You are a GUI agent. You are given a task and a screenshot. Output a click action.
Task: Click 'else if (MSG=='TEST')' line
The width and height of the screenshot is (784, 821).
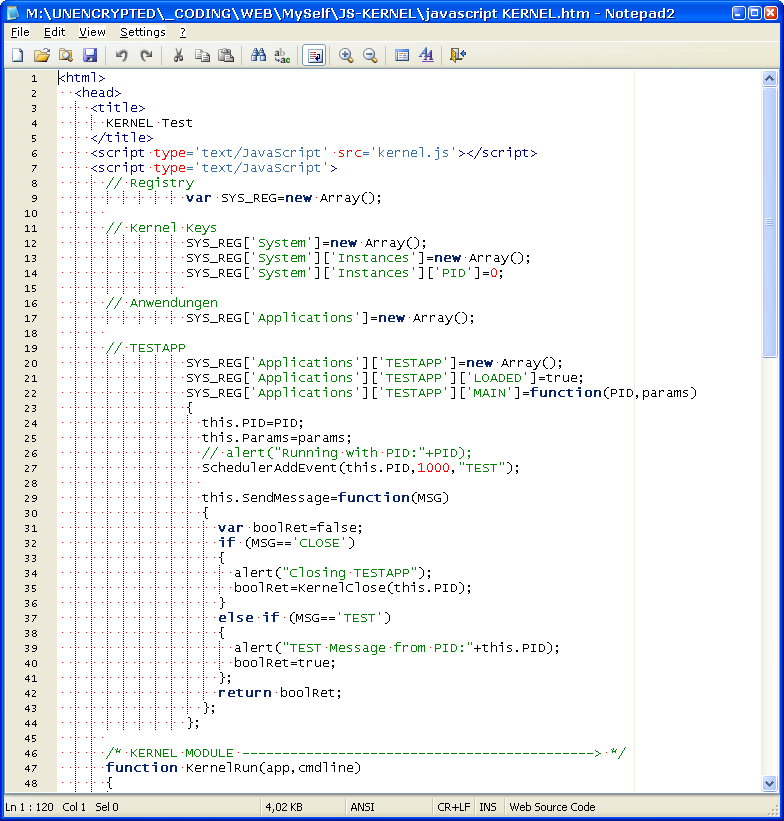304,618
